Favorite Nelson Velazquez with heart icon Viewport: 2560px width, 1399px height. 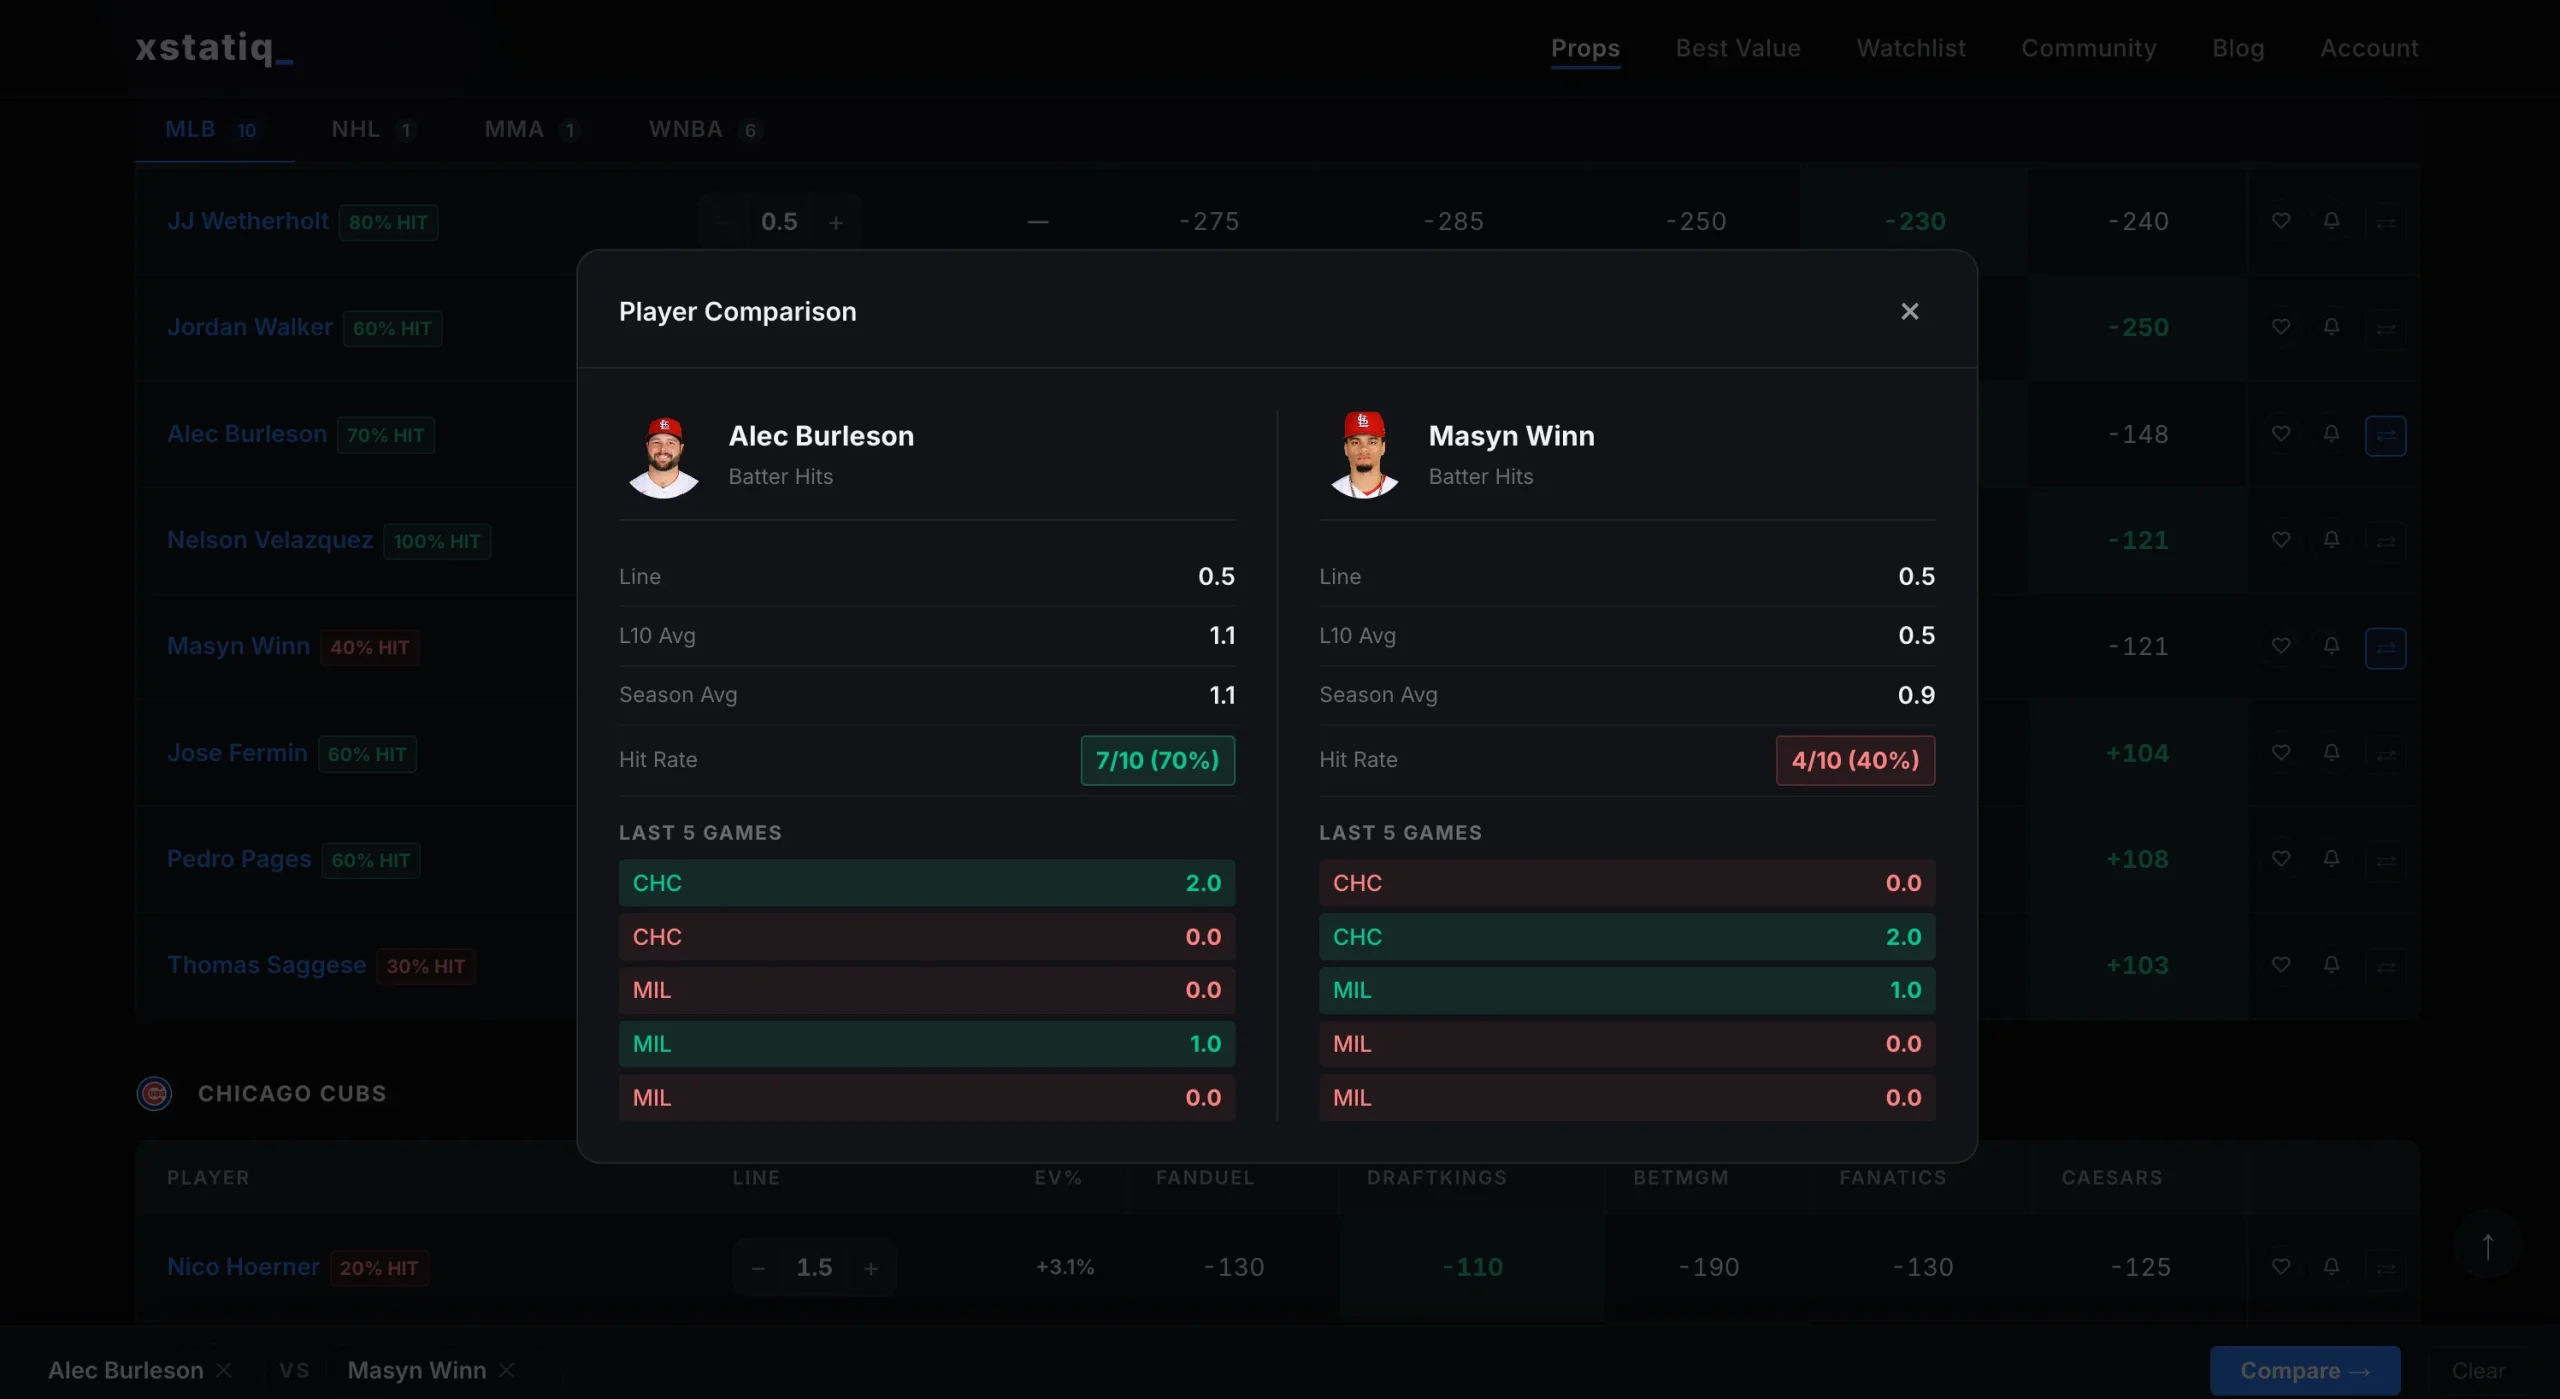pos(2280,540)
